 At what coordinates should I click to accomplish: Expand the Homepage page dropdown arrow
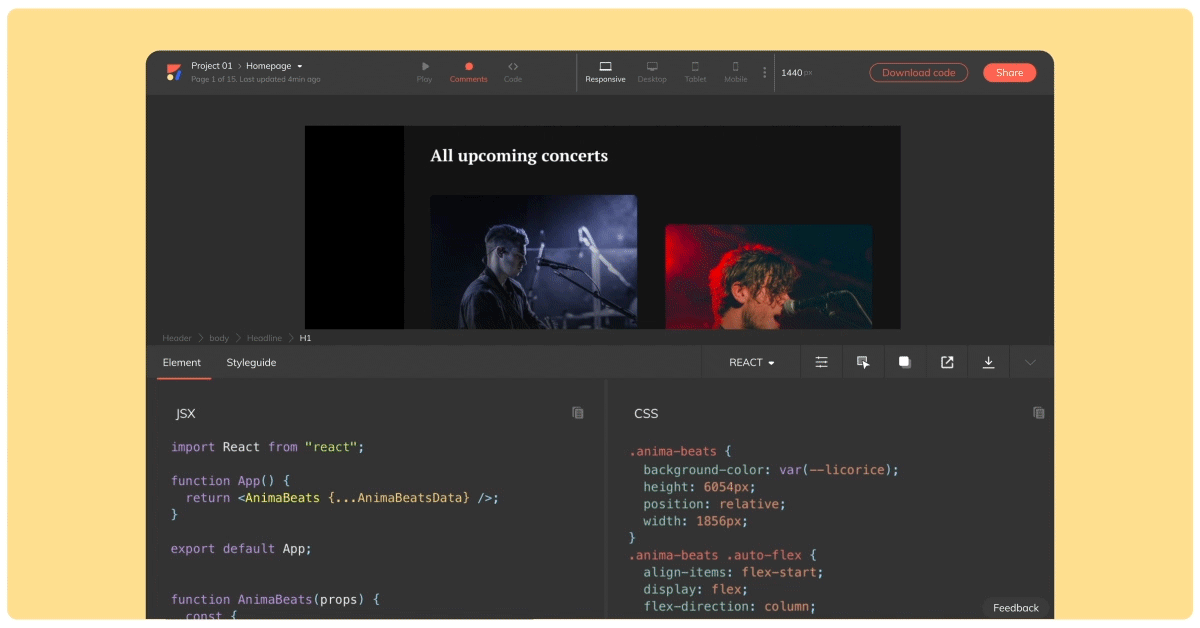click(x=300, y=66)
